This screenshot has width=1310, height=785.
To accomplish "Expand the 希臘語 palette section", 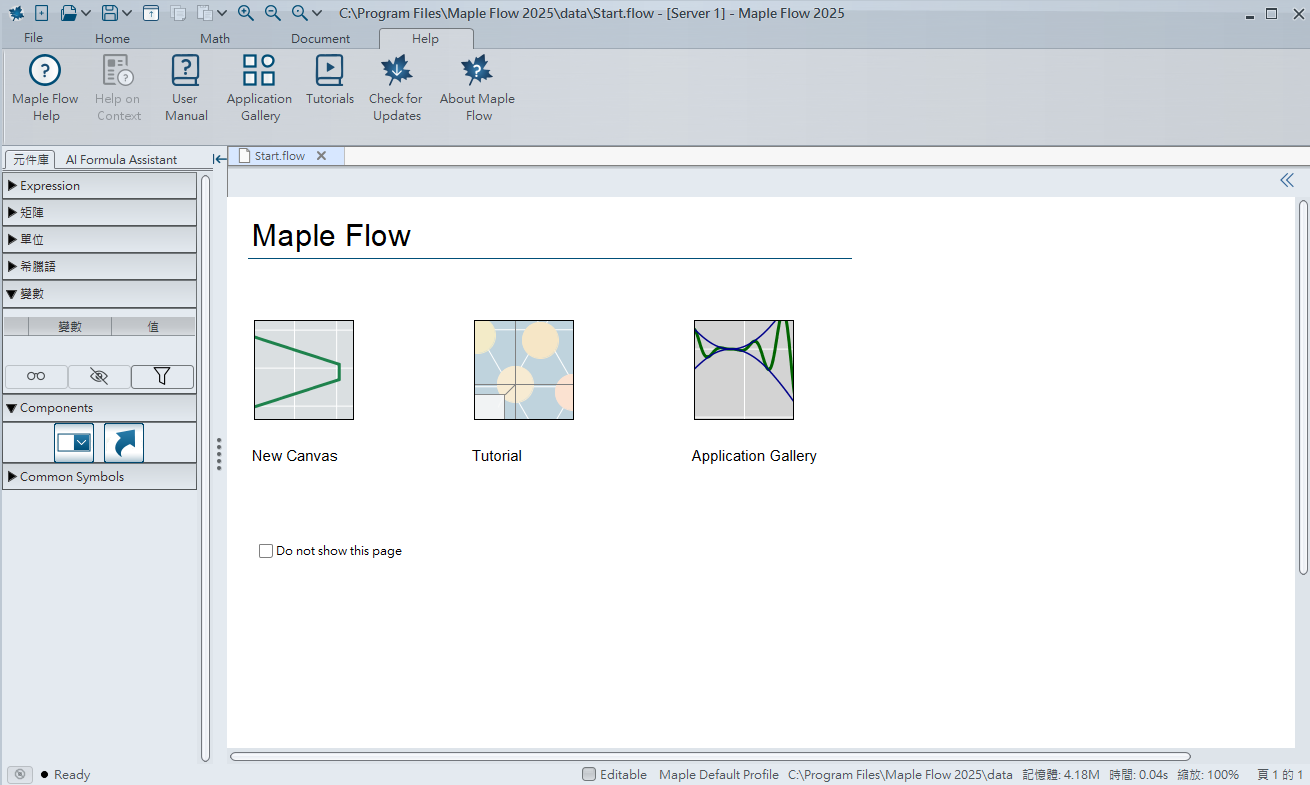I will tap(99, 267).
